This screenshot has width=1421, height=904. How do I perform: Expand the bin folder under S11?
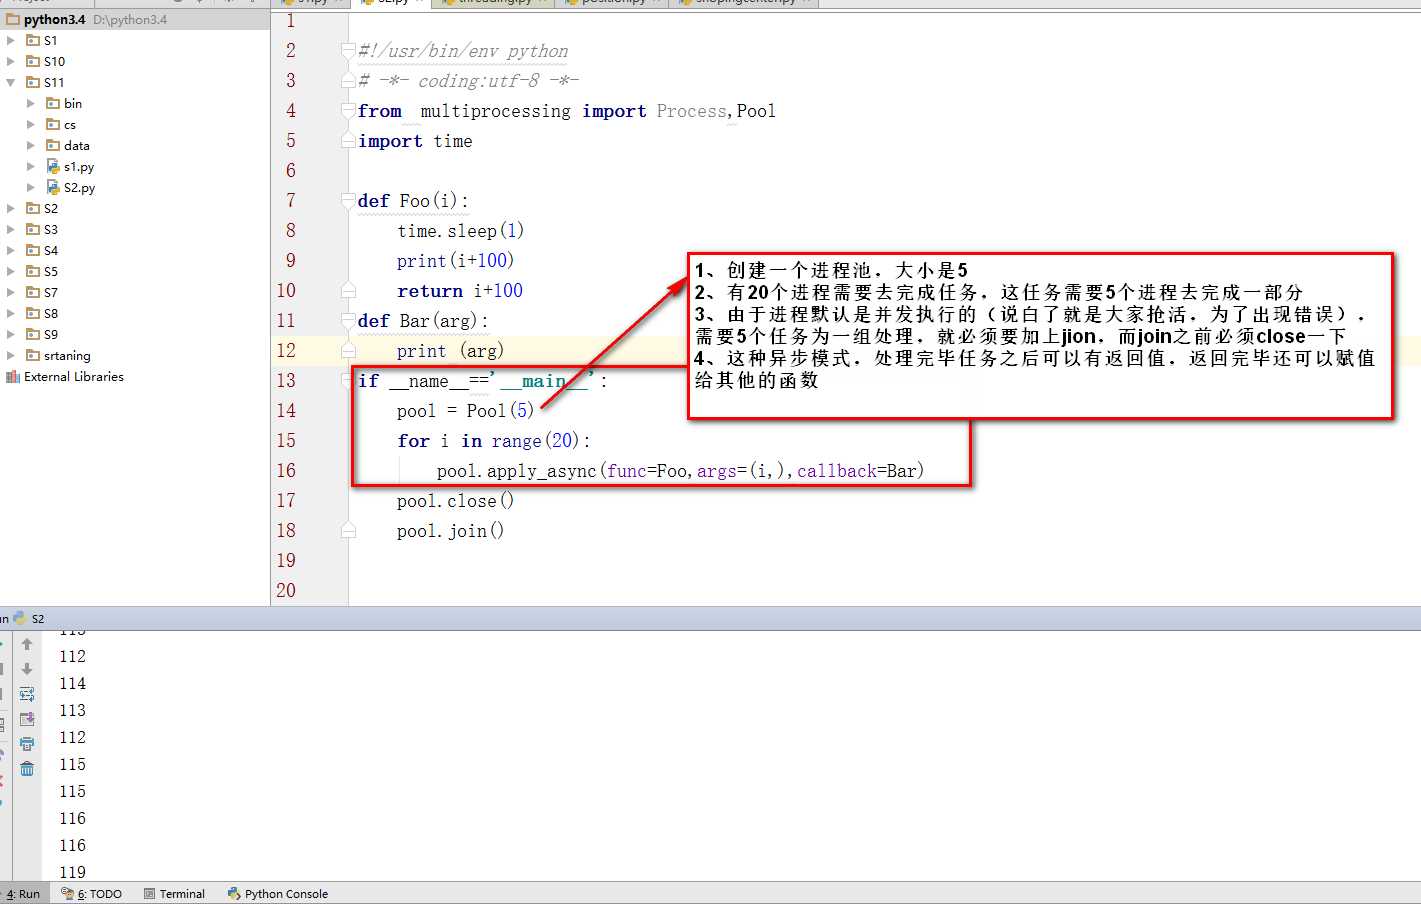click(x=31, y=103)
